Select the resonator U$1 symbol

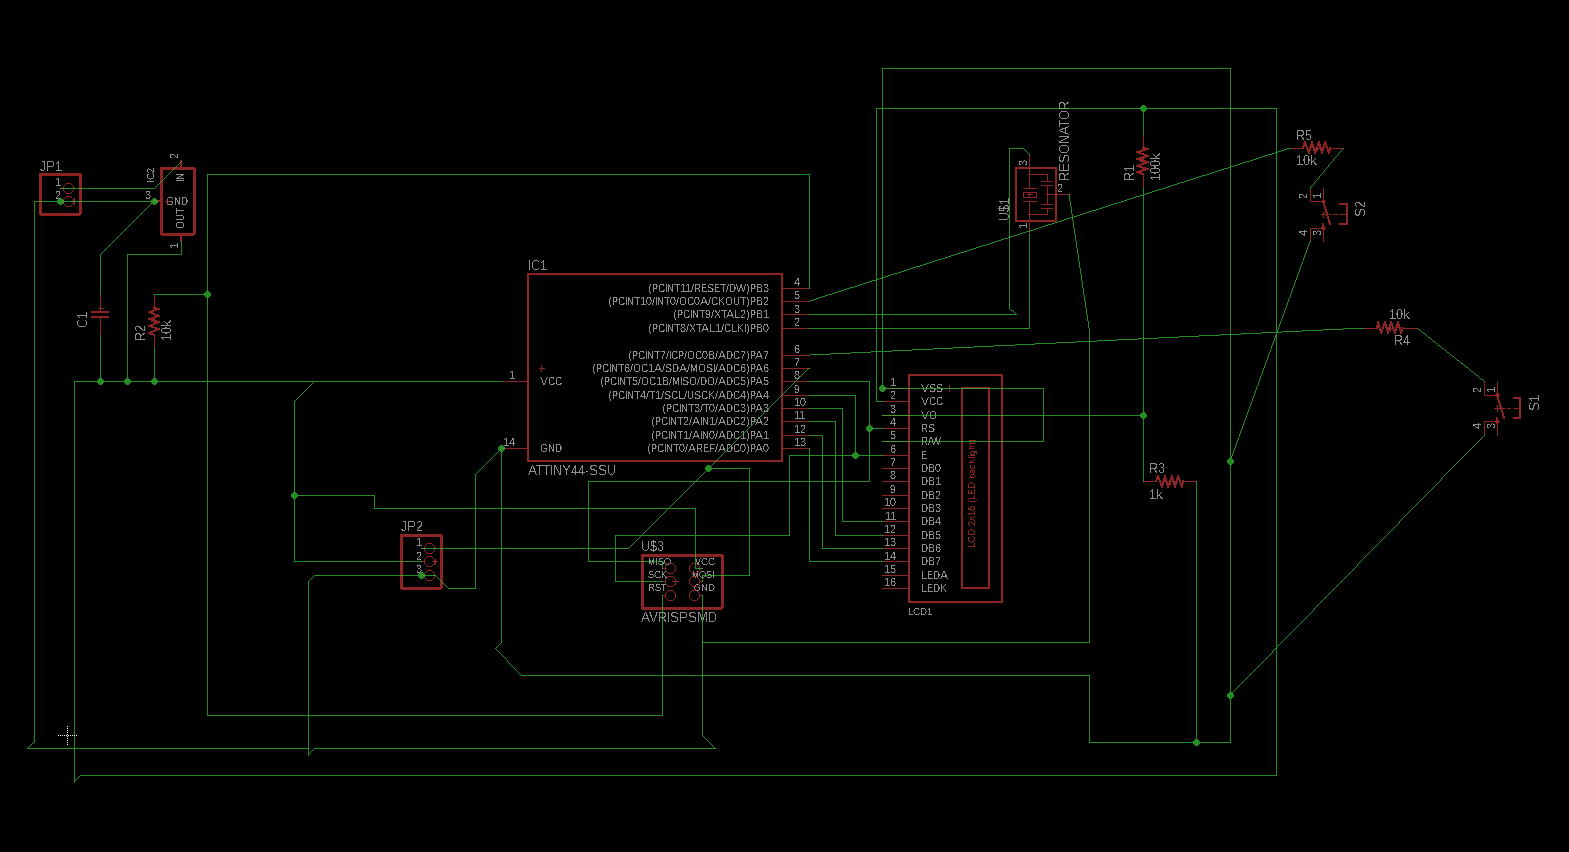coord(1036,194)
